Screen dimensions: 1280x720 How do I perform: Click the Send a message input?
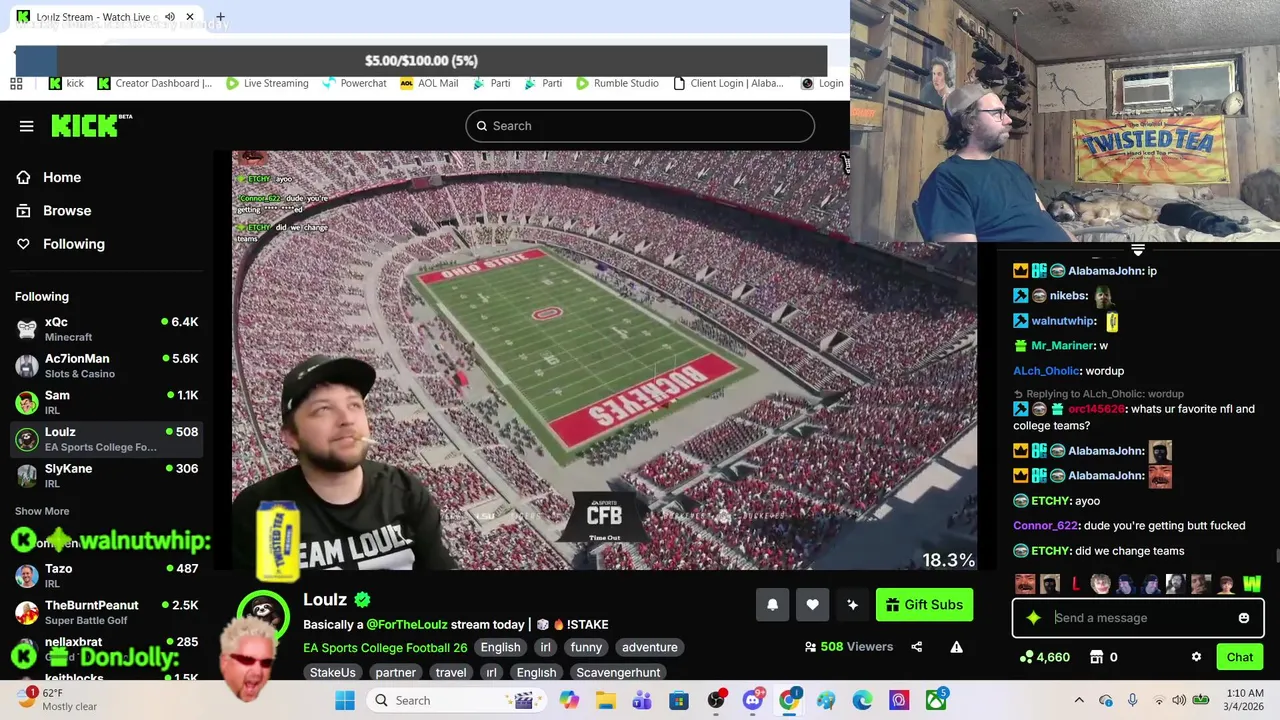click(x=1138, y=618)
